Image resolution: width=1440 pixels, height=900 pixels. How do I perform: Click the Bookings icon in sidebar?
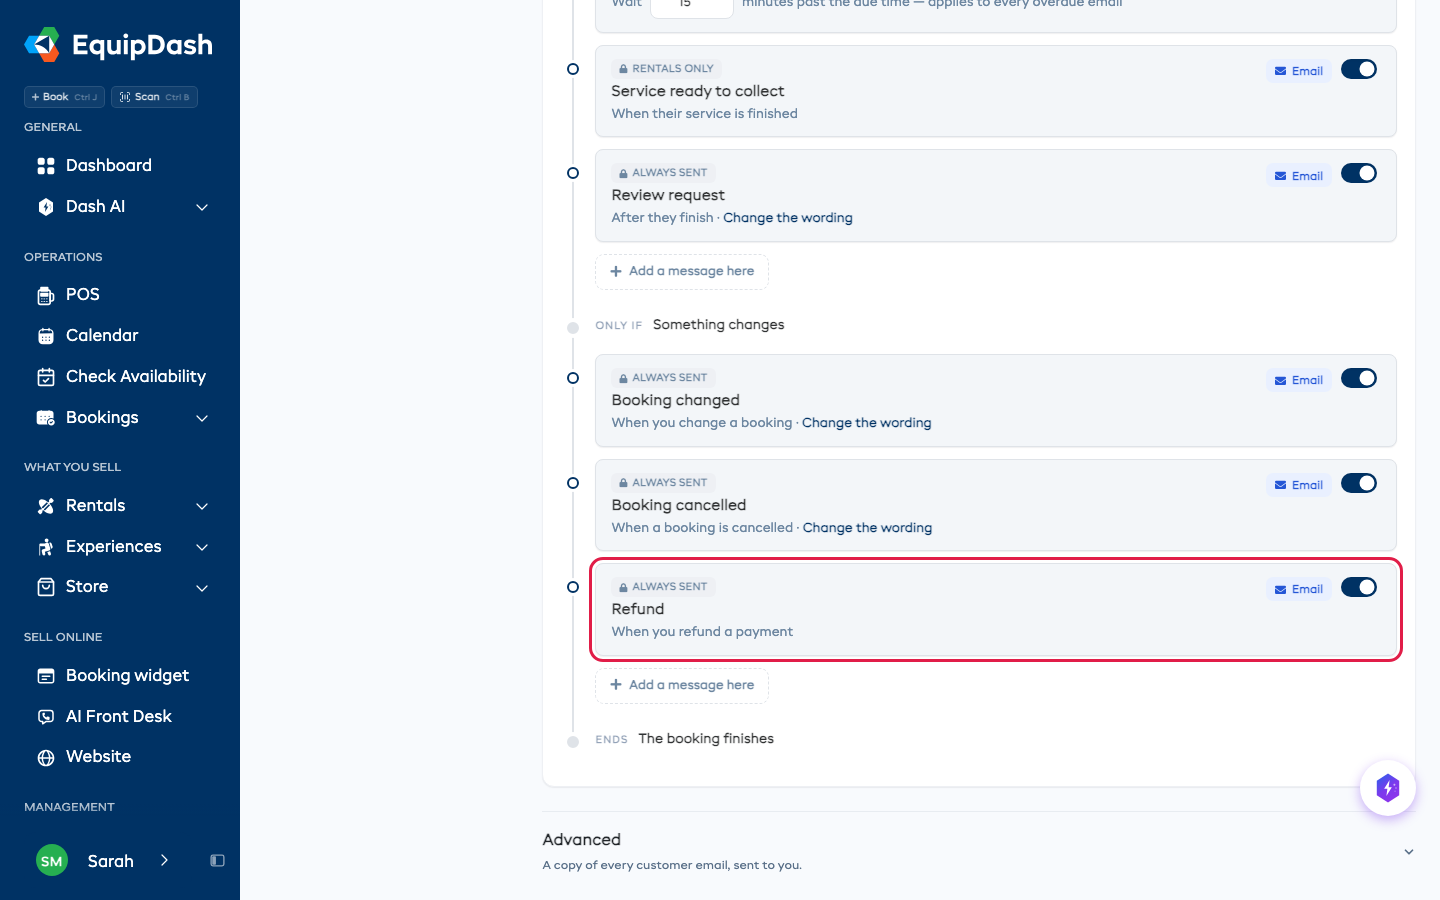[46, 418]
